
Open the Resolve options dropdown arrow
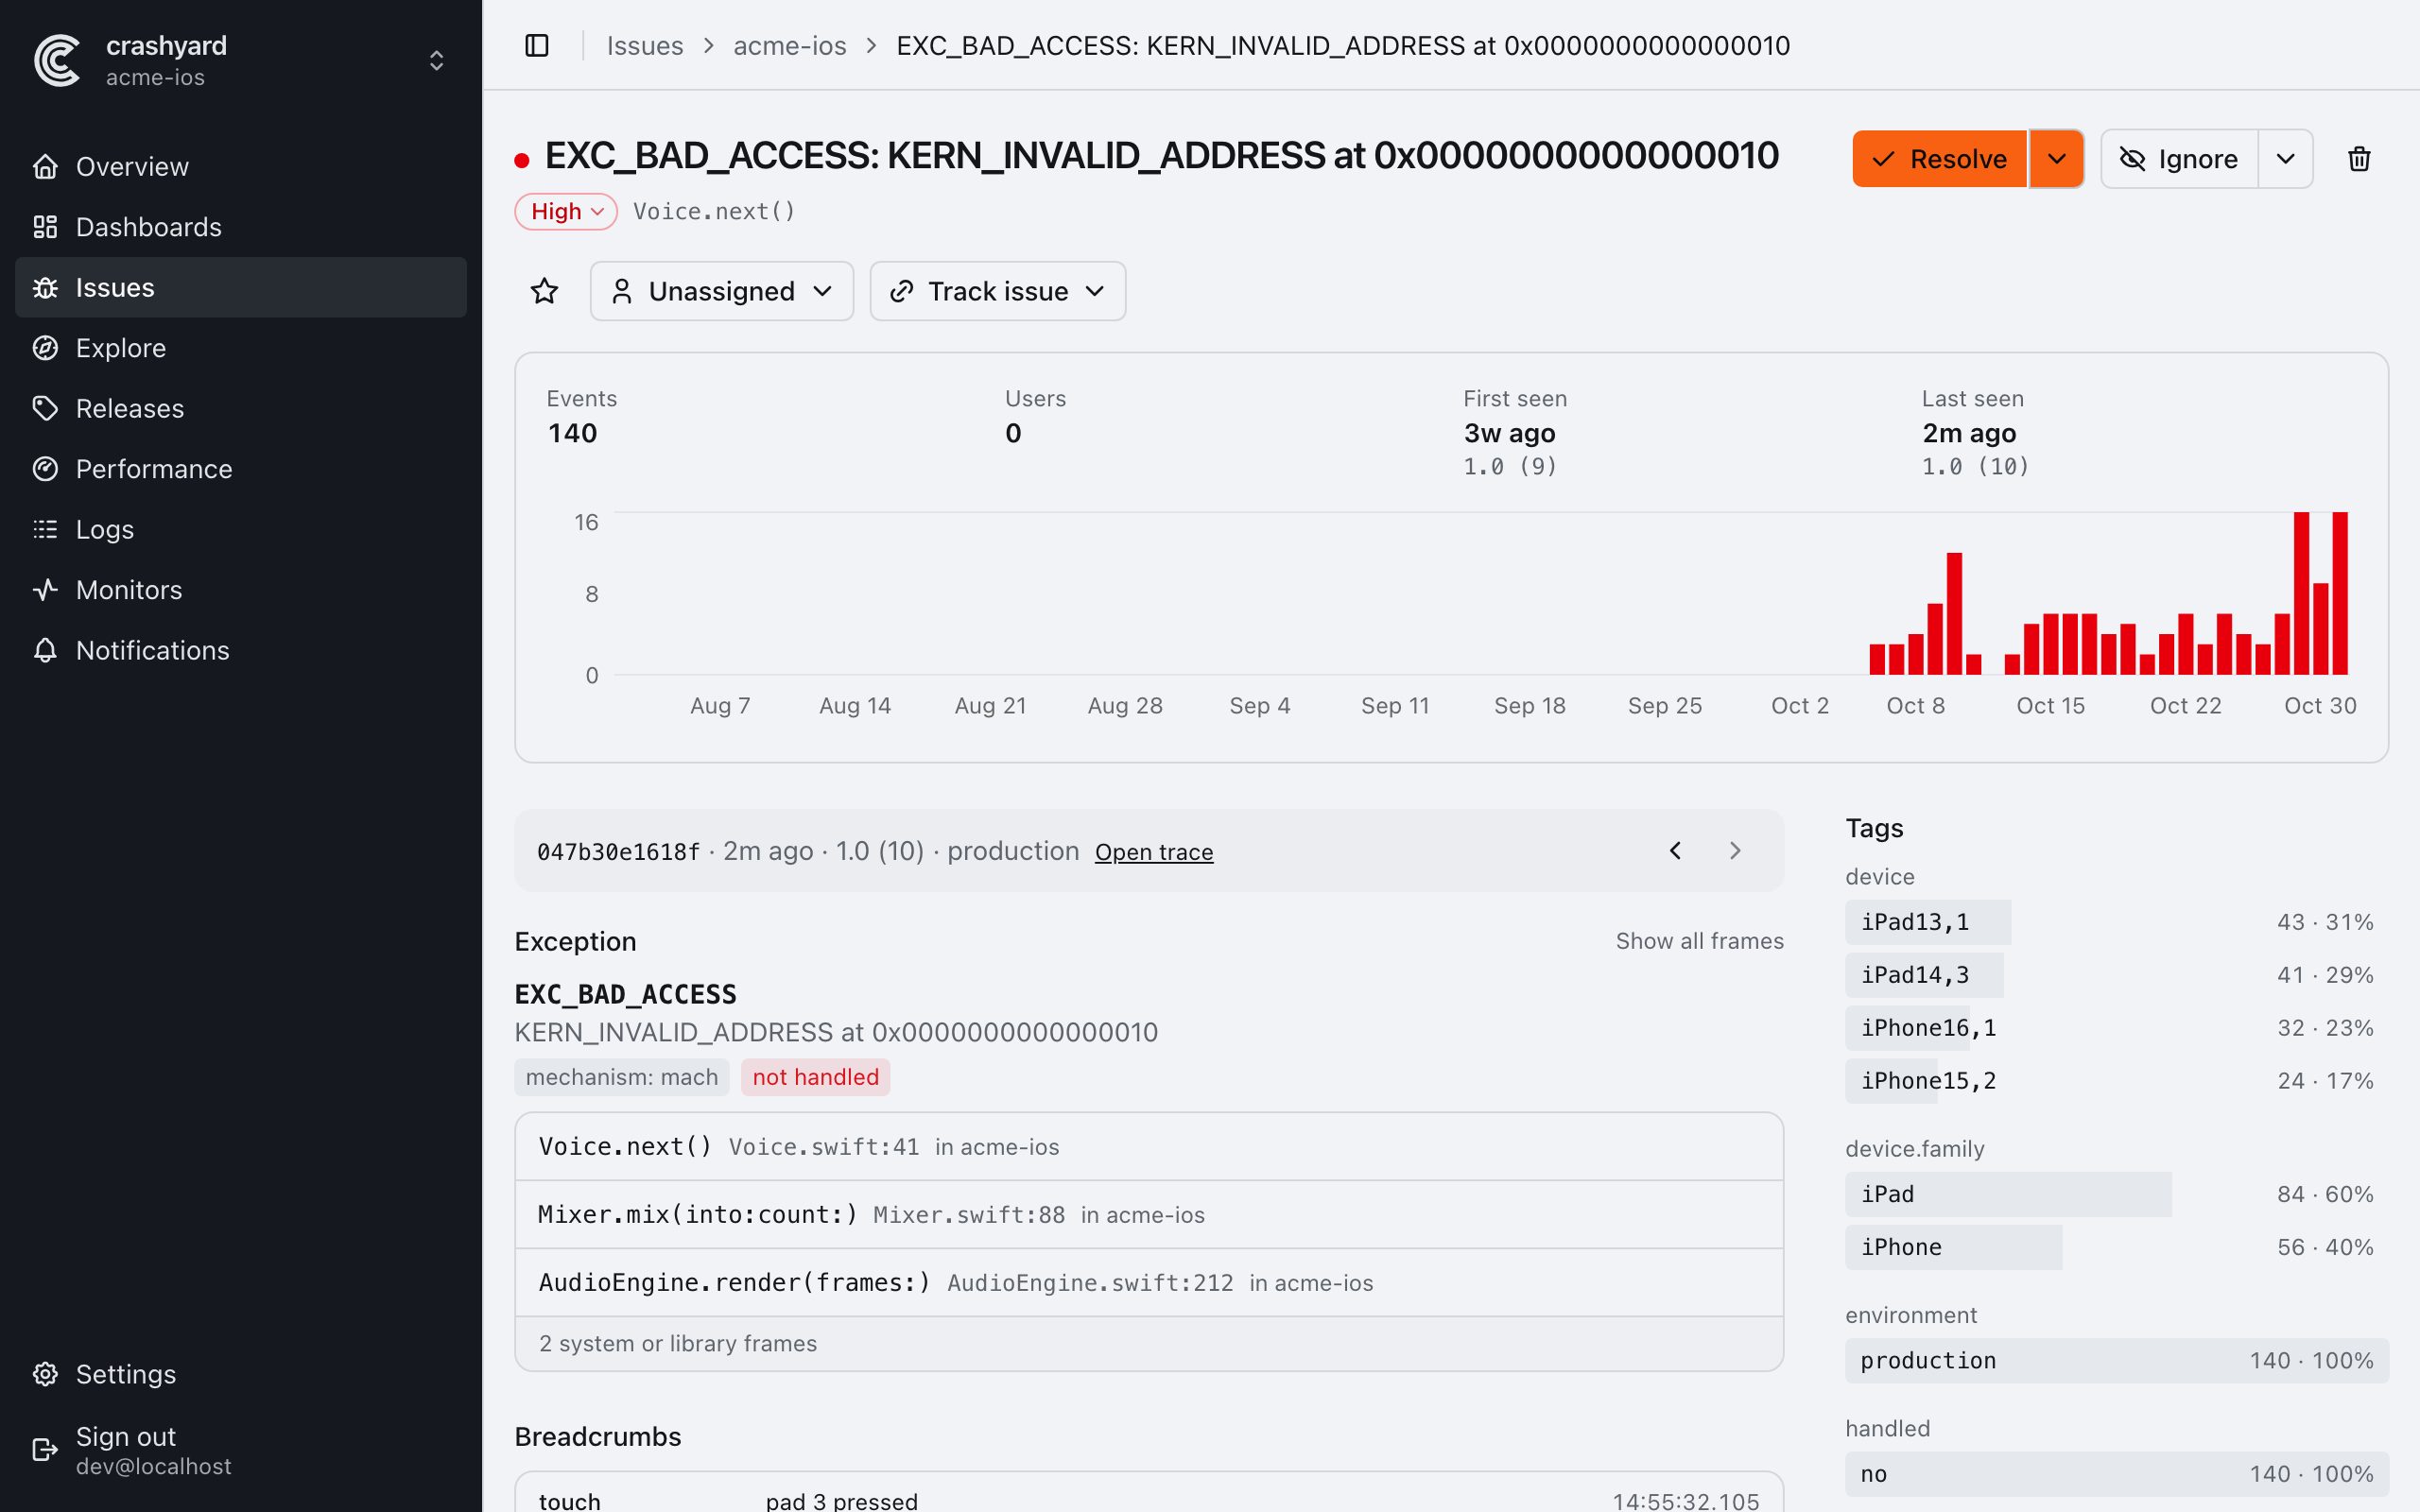2056,158
